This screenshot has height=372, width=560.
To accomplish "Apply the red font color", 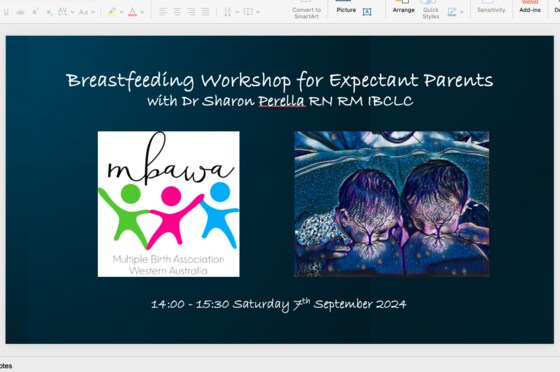I will 132,12.
